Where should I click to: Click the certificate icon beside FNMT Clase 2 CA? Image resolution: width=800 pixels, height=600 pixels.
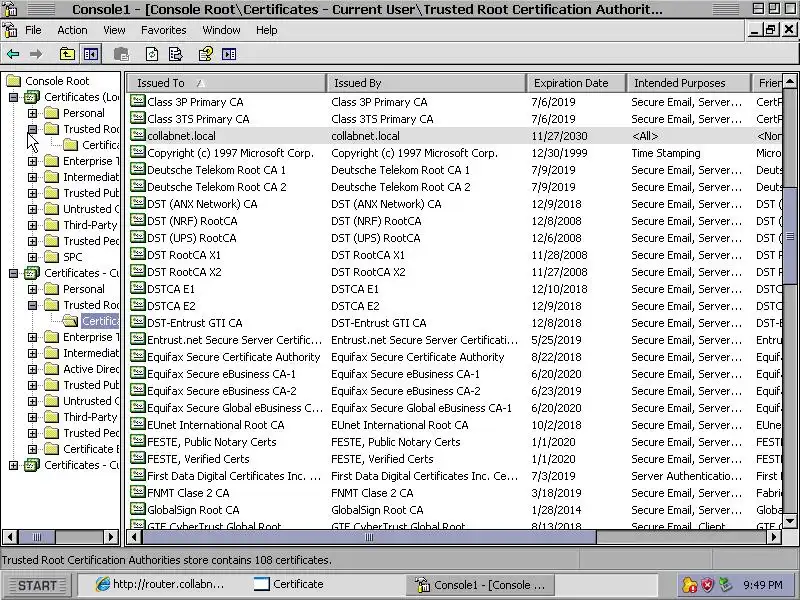click(x=137, y=492)
